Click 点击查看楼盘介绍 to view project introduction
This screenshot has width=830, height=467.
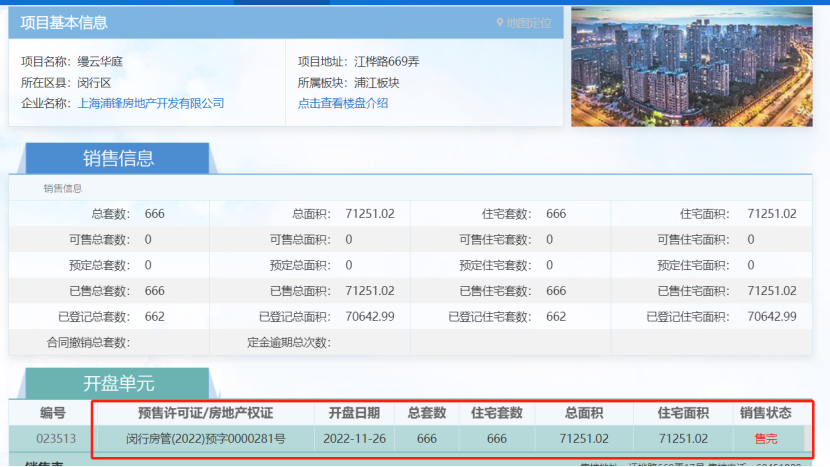coord(343,103)
